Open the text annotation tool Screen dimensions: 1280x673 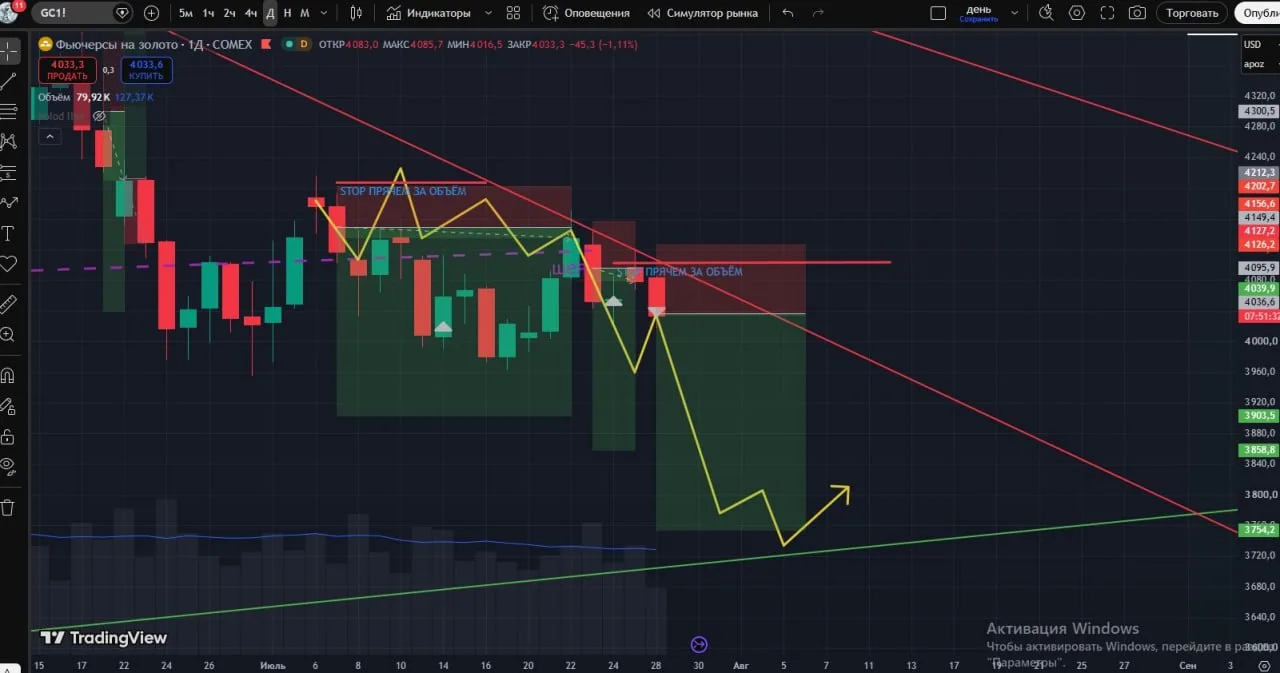tap(9, 233)
